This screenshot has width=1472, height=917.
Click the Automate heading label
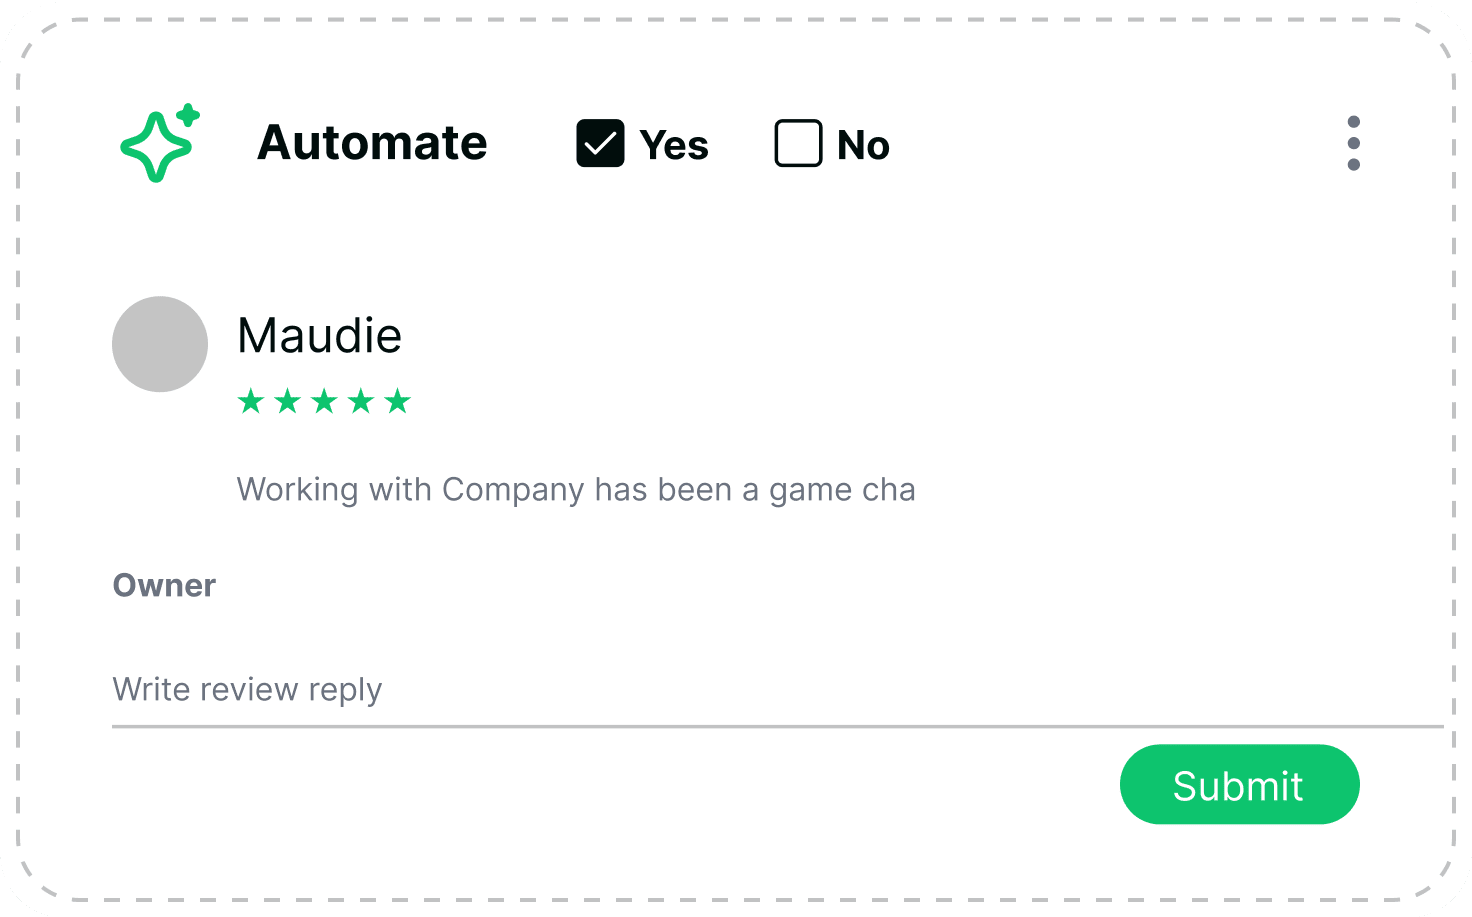click(x=371, y=143)
